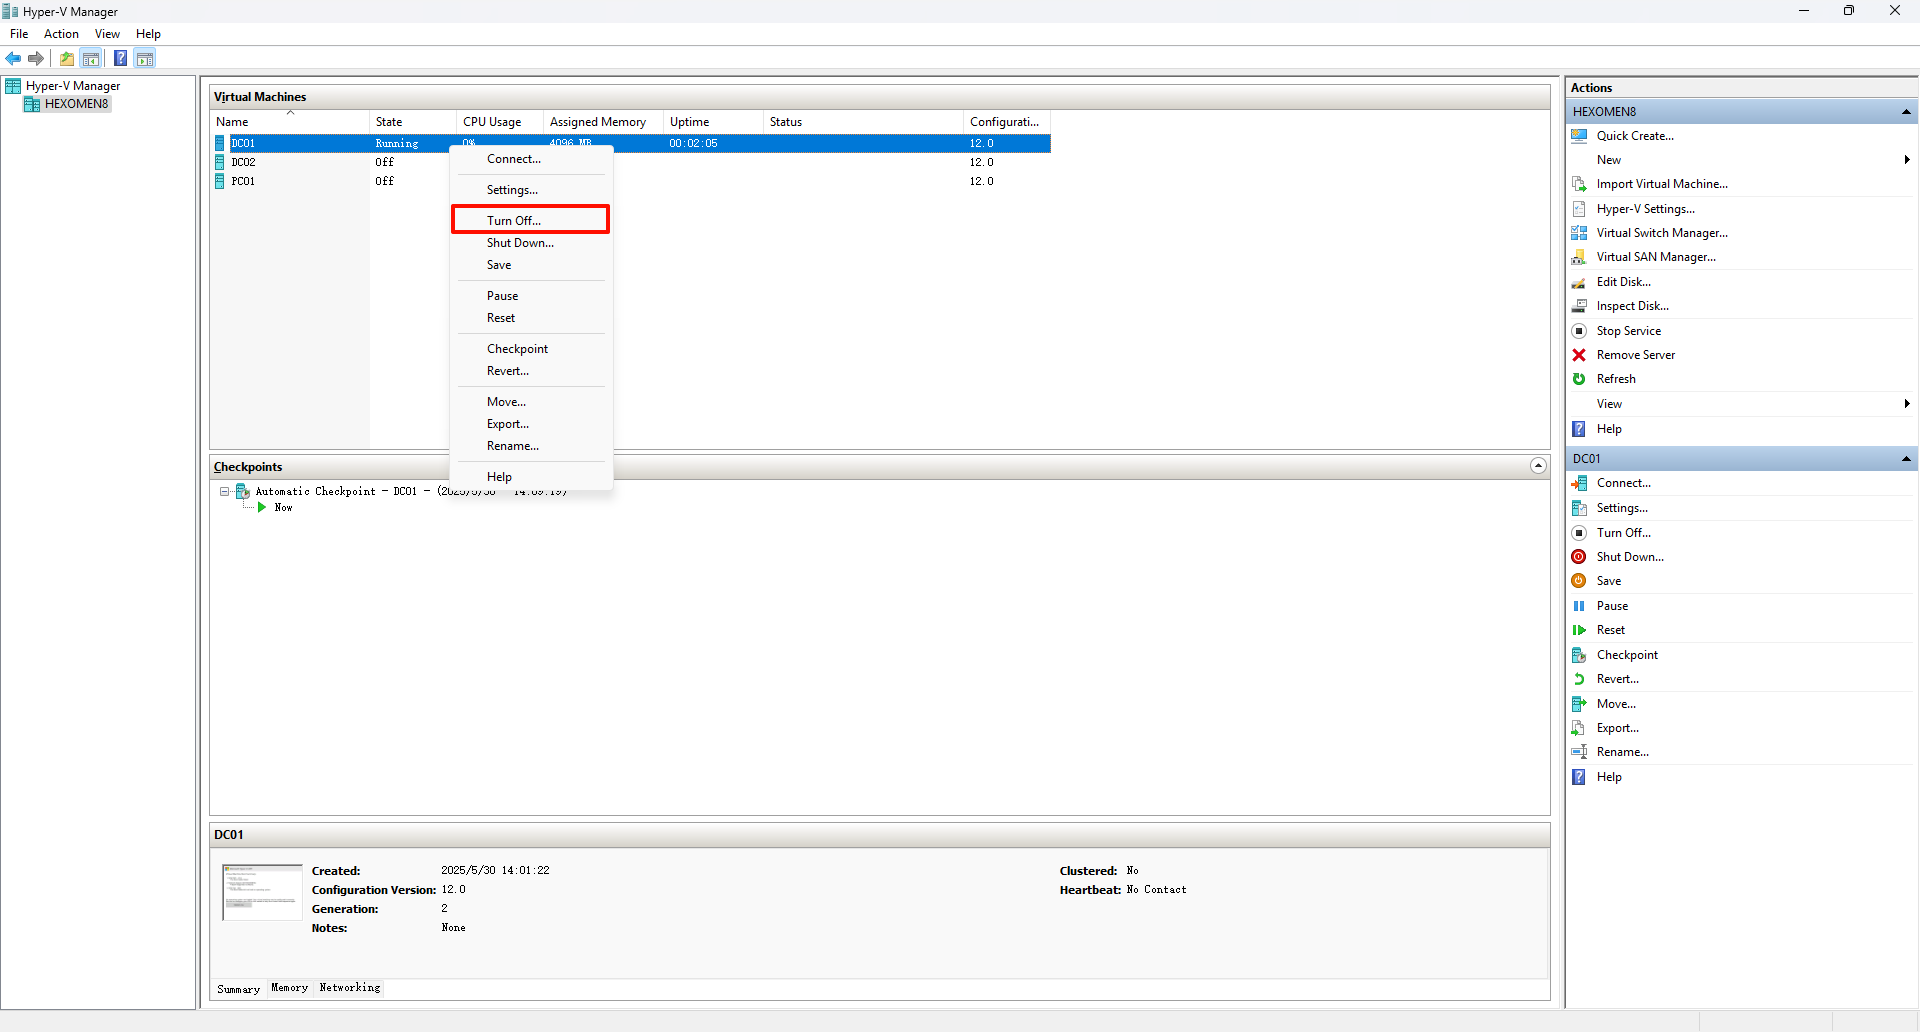Viewport: 1920px width, 1032px height.
Task: Click the Pause icon in Actions pane
Action: (x=1579, y=606)
